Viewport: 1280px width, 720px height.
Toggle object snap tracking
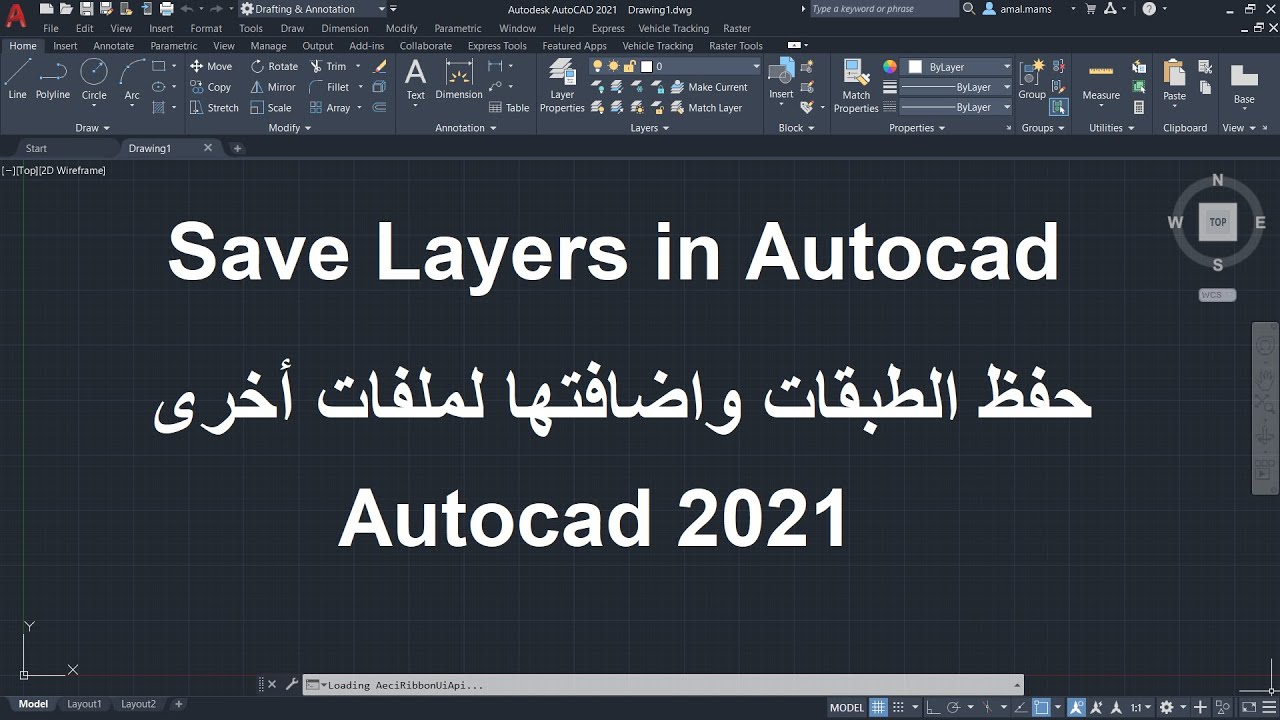(x=1019, y=707)
